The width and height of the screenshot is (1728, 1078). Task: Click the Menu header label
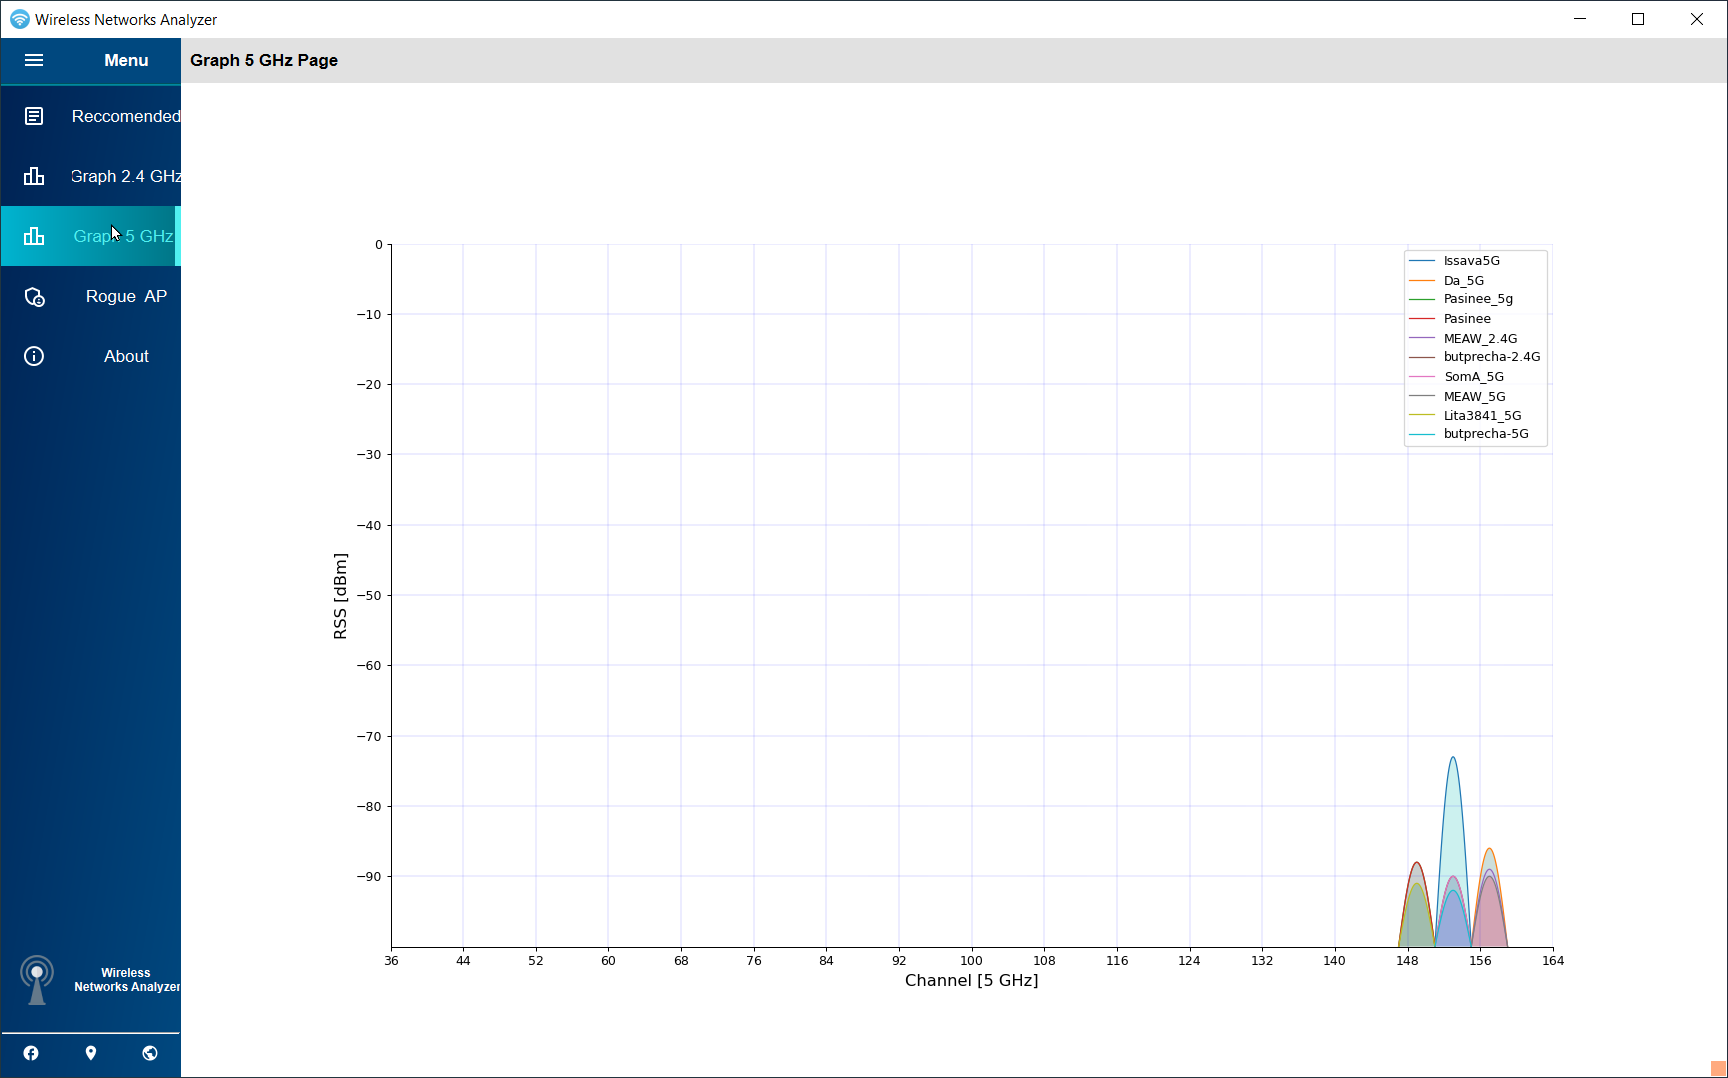click(x=126, y=60)
